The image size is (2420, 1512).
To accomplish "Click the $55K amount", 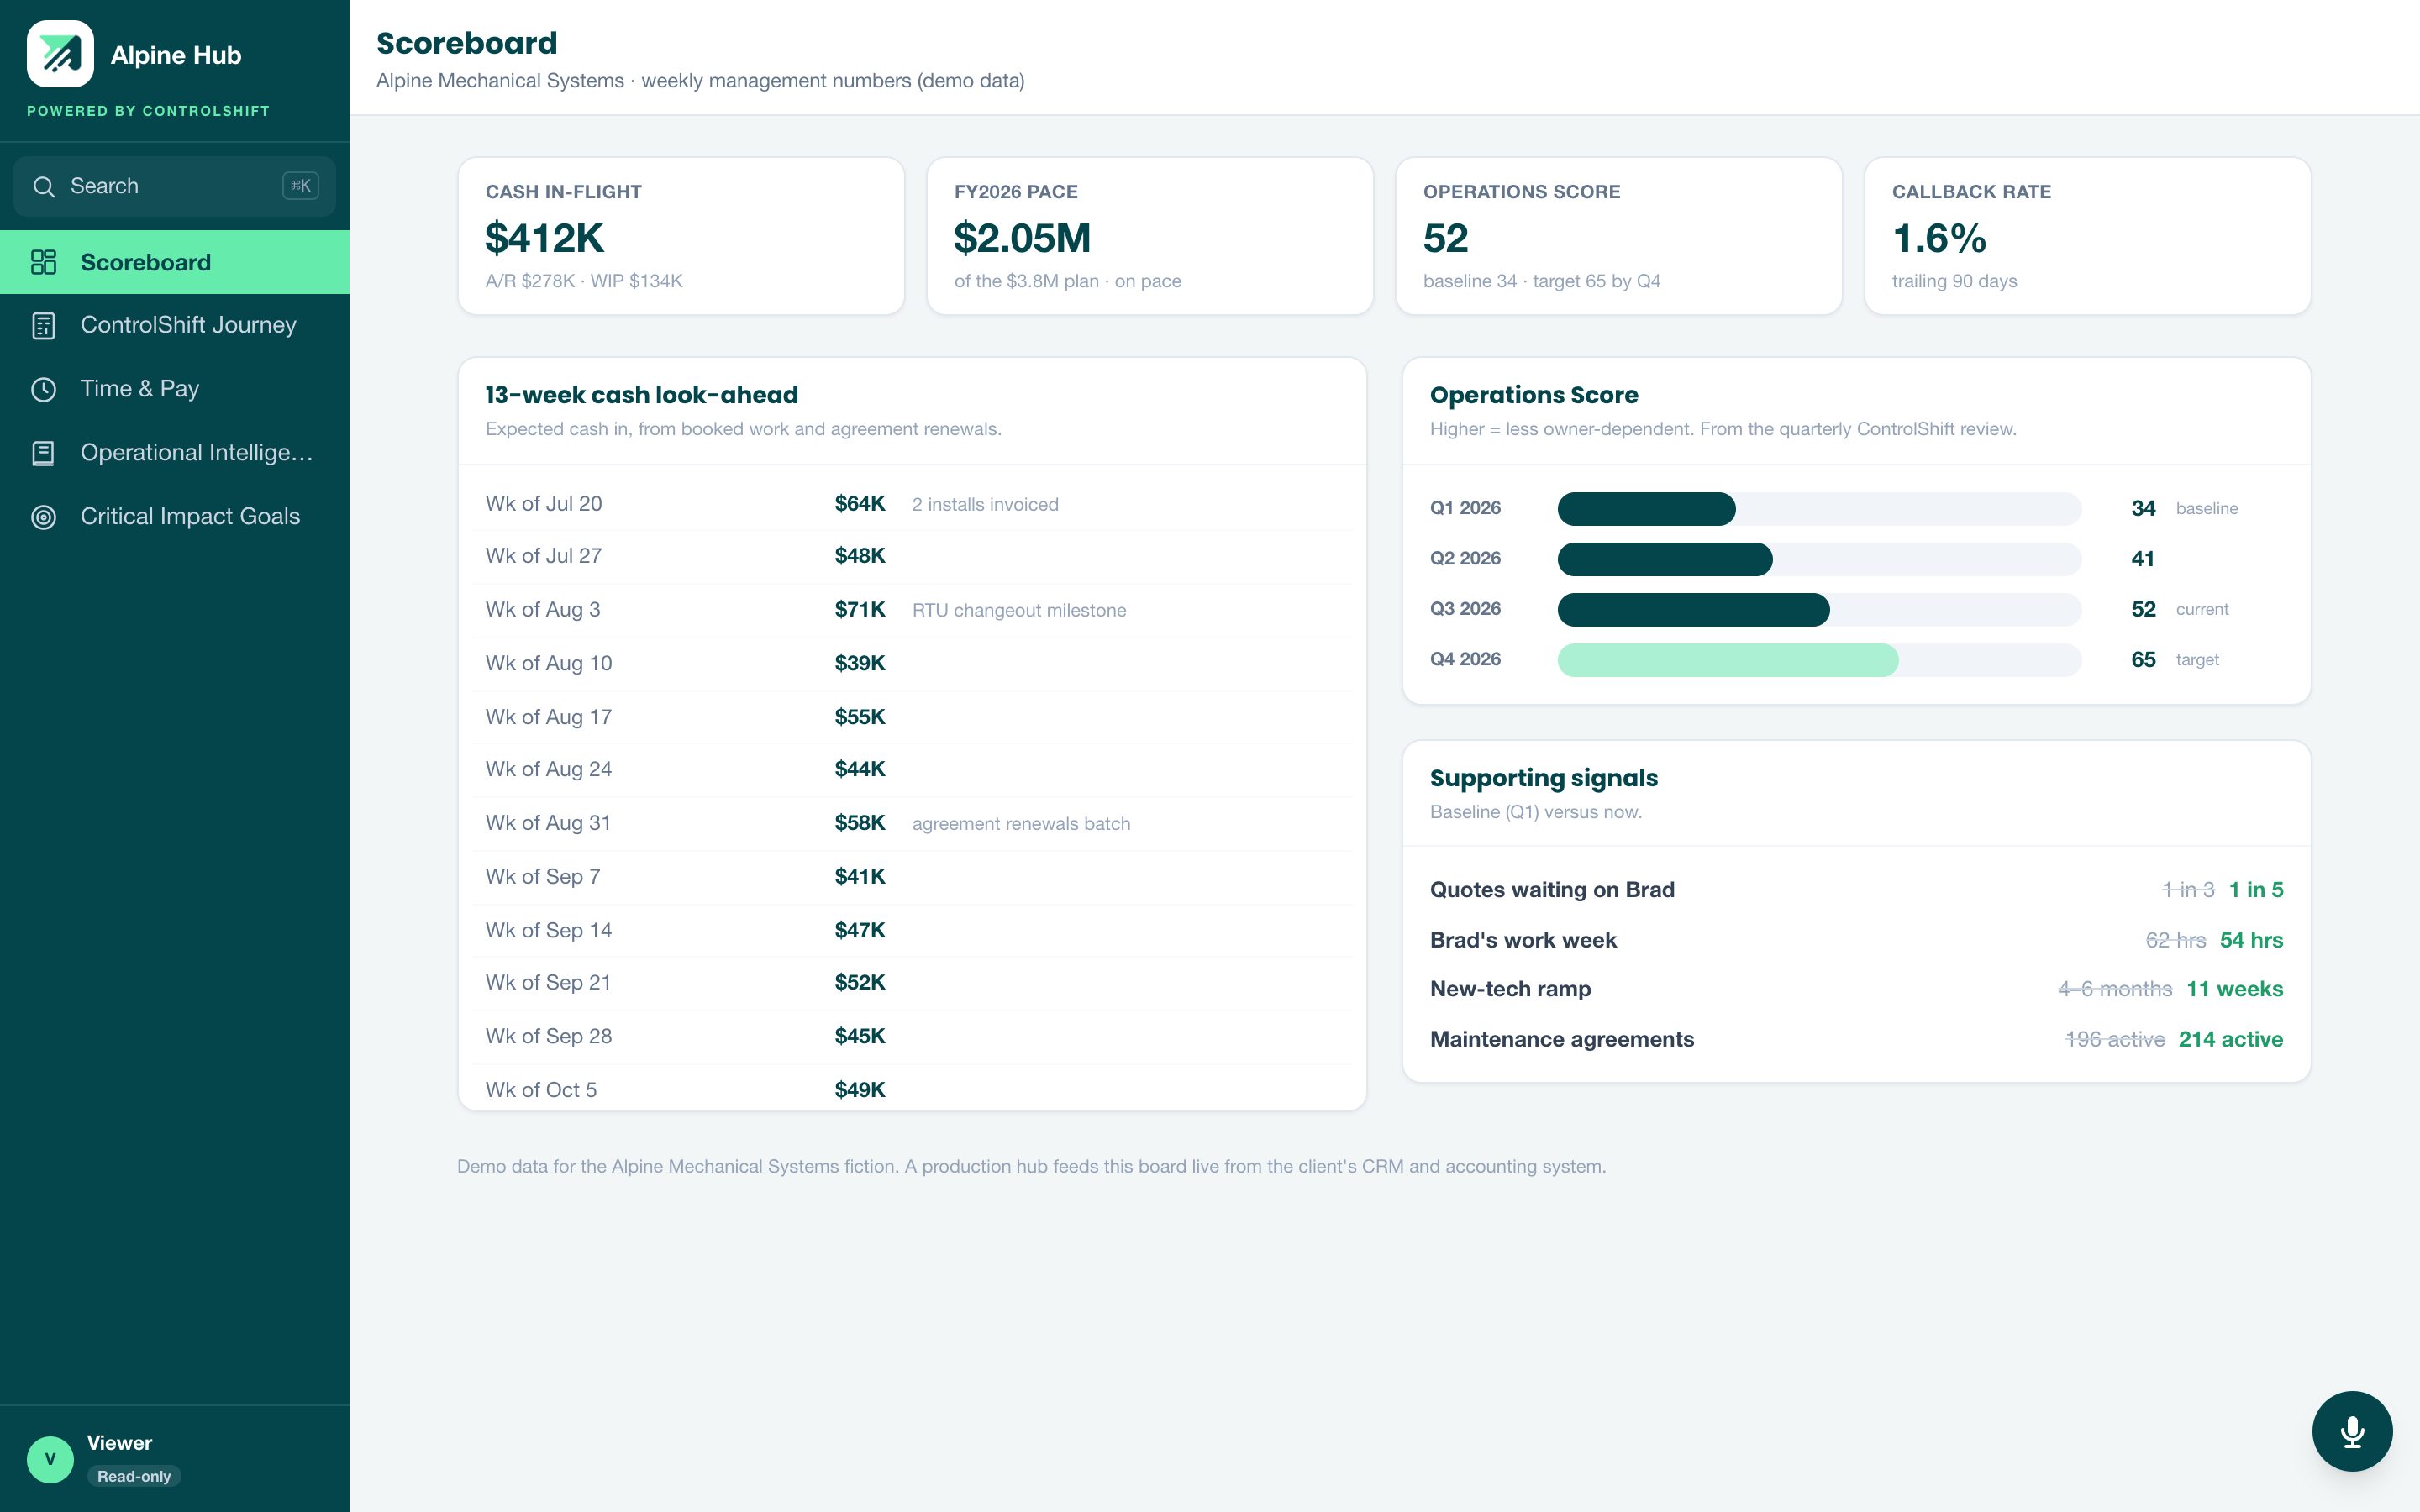I will (860, 717).
